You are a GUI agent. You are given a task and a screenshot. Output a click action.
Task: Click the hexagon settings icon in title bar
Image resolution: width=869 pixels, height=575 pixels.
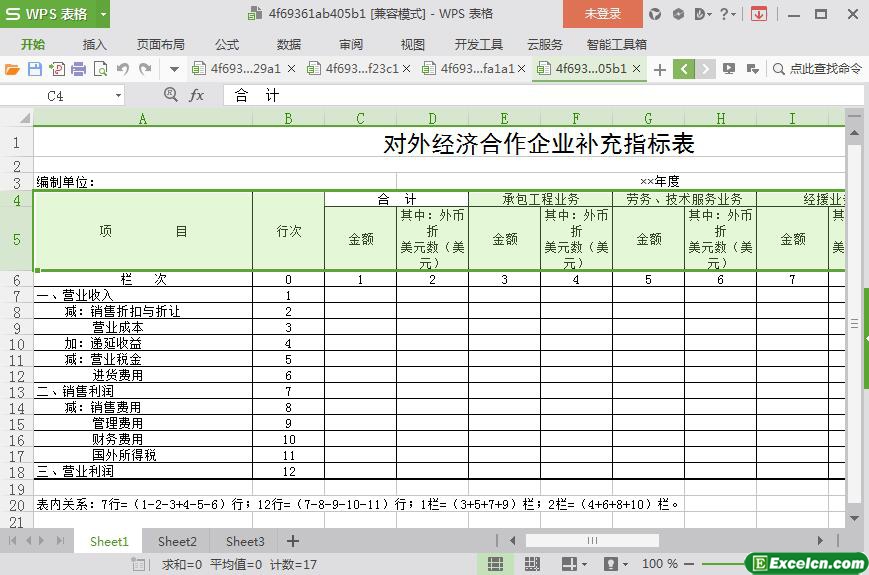[678, 14]
